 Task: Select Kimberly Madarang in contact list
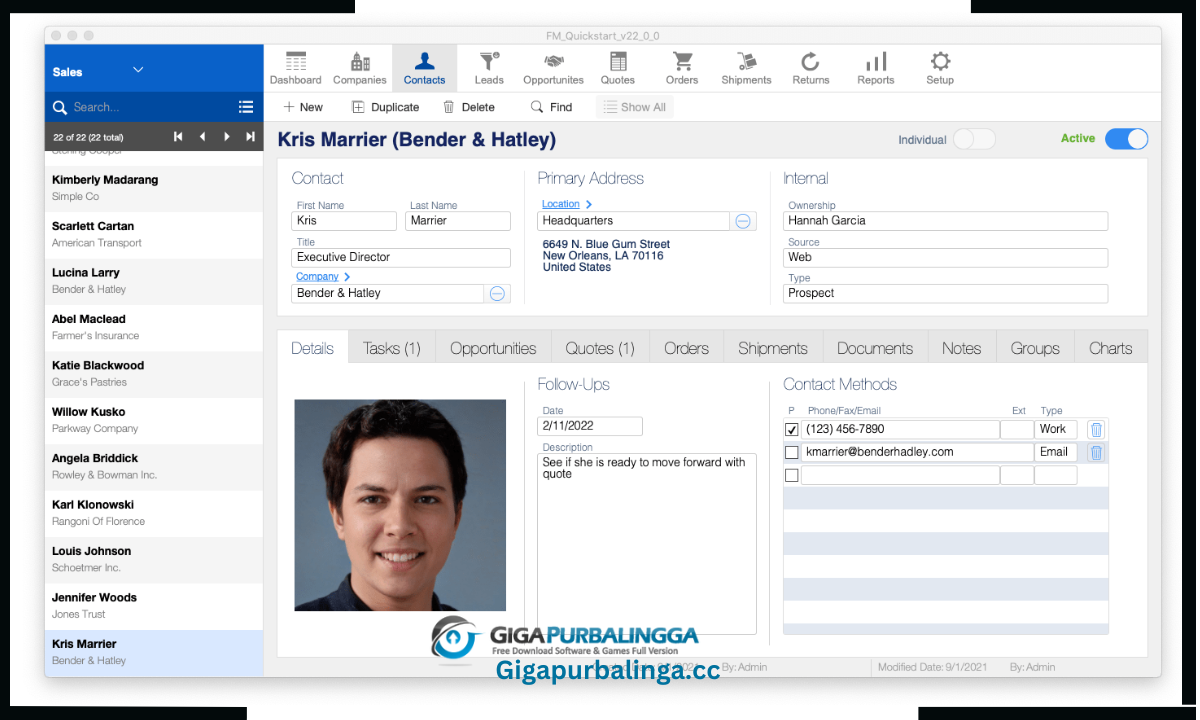coord(154,188)
